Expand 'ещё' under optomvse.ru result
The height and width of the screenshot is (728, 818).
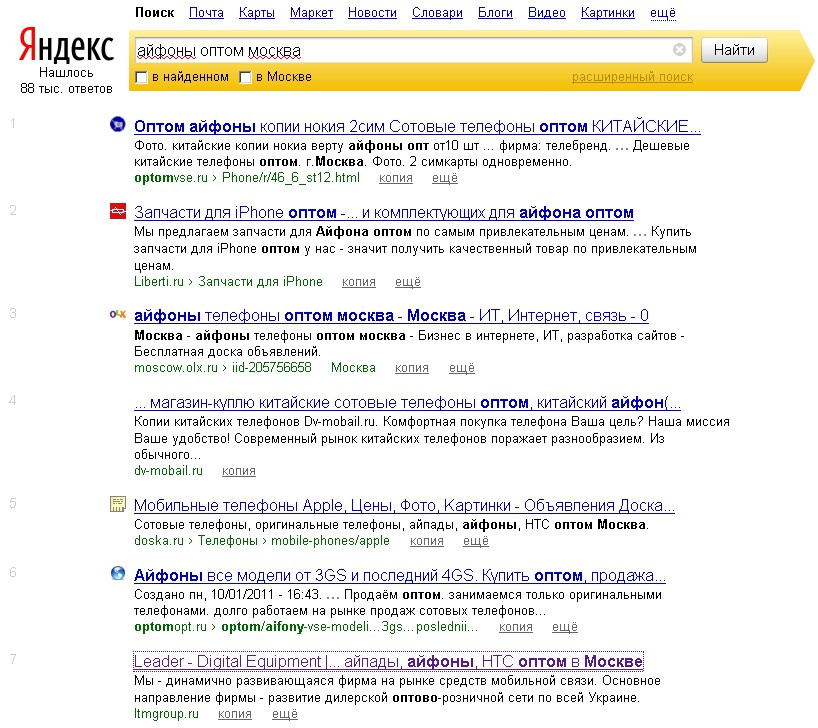point(444,178)
